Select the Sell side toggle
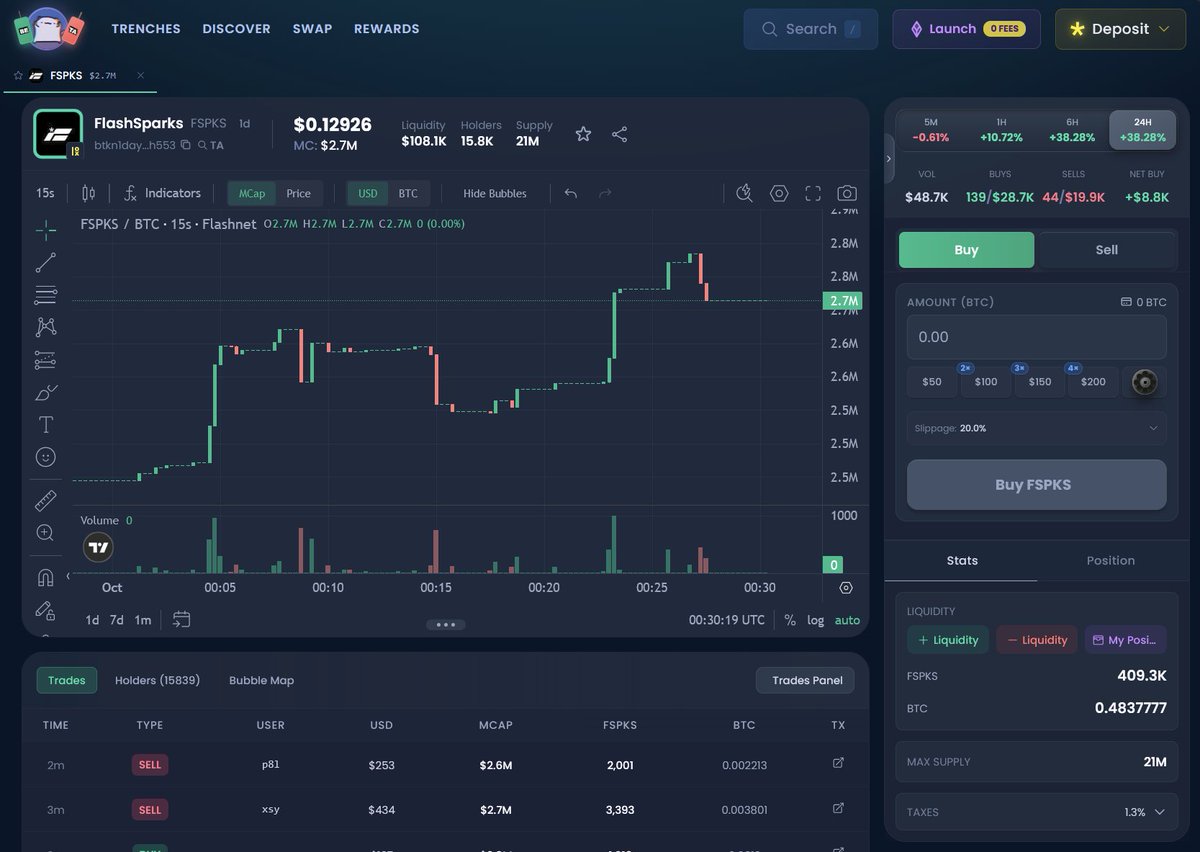The width and height of the screenshot is (1200, 852). pos(1106,250)
